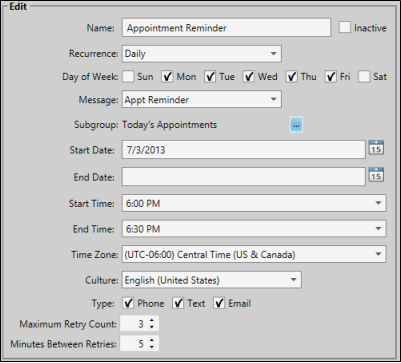
Task: Enable the Sat day checkbox
Action: click(x=364, y=77)
